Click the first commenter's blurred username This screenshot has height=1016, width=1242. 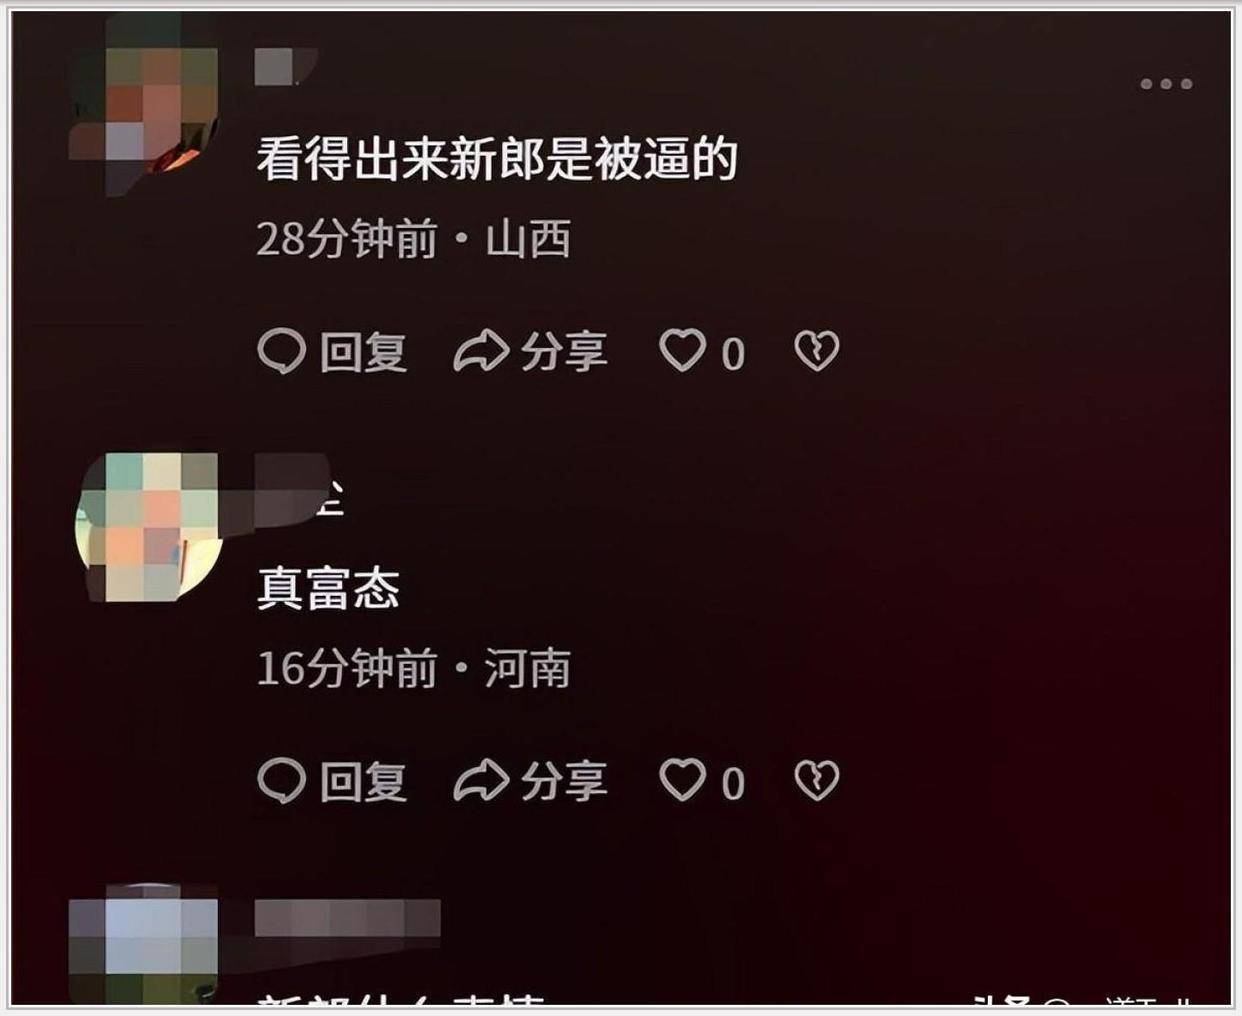[x=286, y=66]
